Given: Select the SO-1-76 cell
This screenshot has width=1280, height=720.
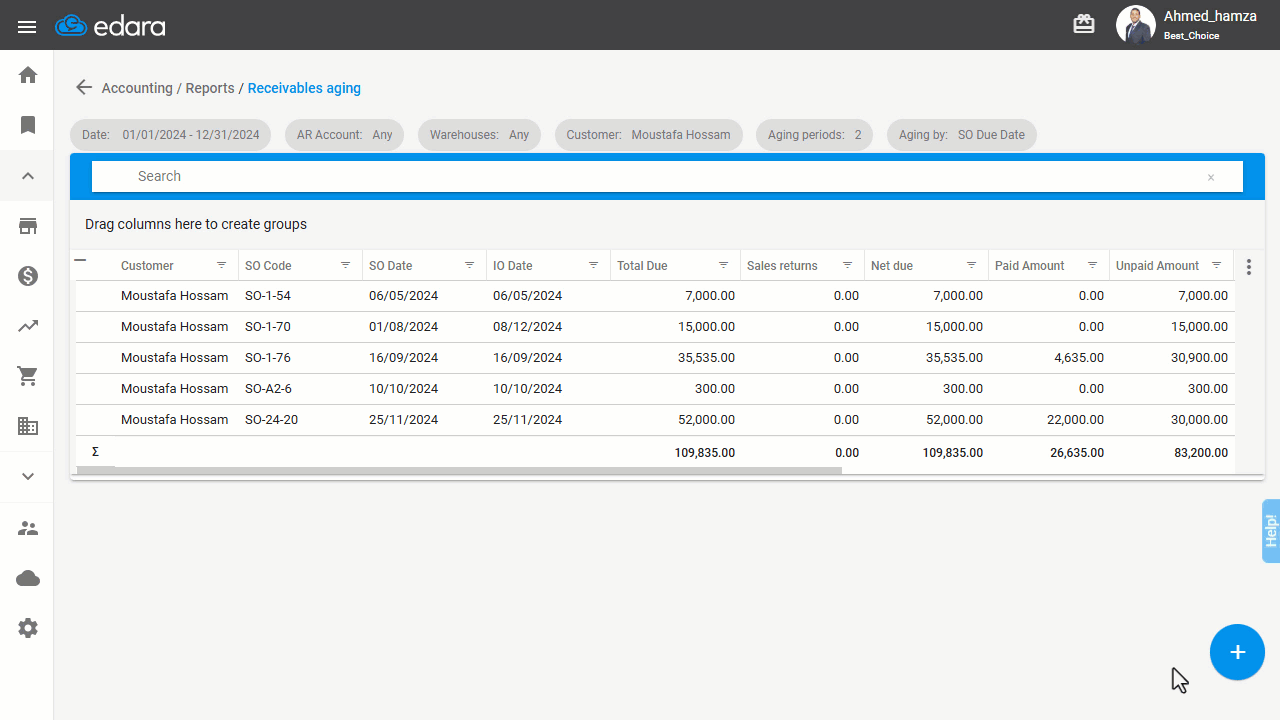Looking at the screenshot, I should click(300, 358).
